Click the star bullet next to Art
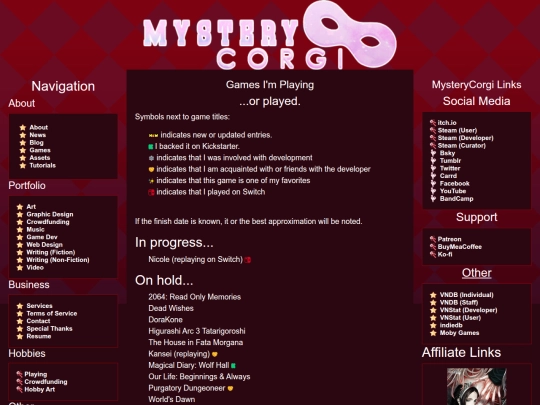Image resolution: width=540 pixels, height=405 pixels. pos(20,207)
